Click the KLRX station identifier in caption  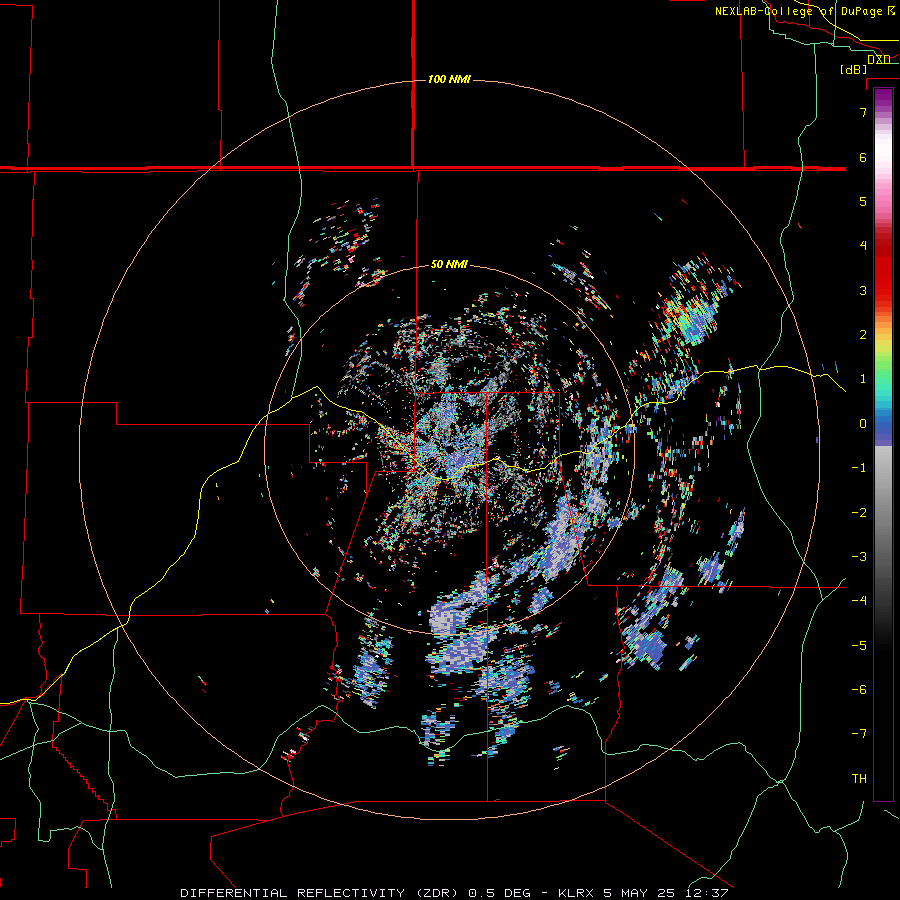tap(576, 893)
